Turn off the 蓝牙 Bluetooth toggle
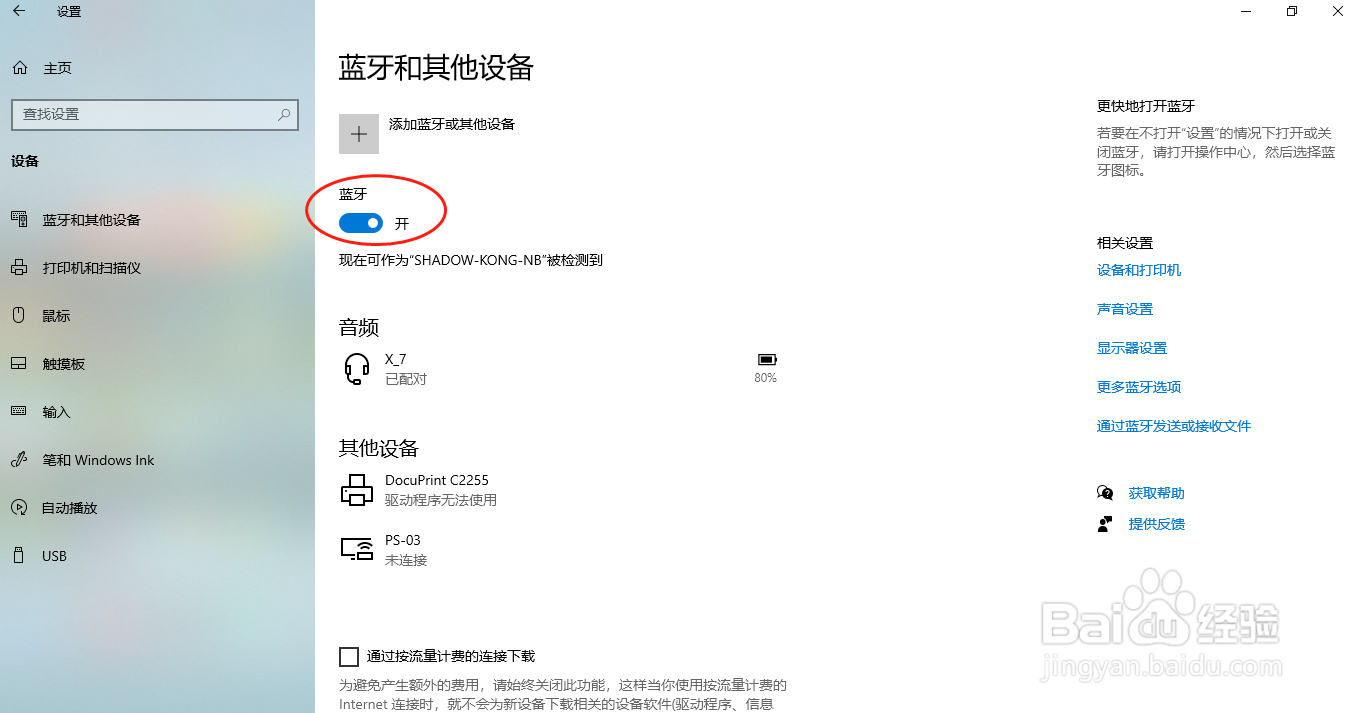 [361, 223]
